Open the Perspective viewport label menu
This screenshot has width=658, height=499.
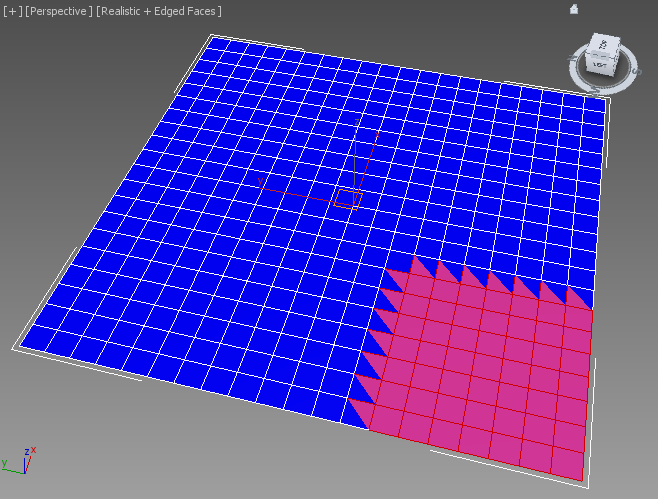pyautogui.click(x=59, y=11)
